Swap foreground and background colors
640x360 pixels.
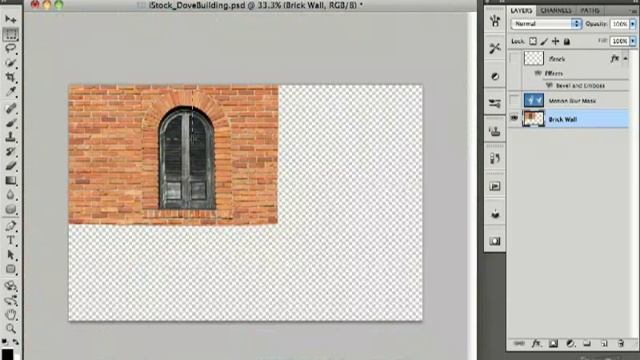click(x=16, y=341)
